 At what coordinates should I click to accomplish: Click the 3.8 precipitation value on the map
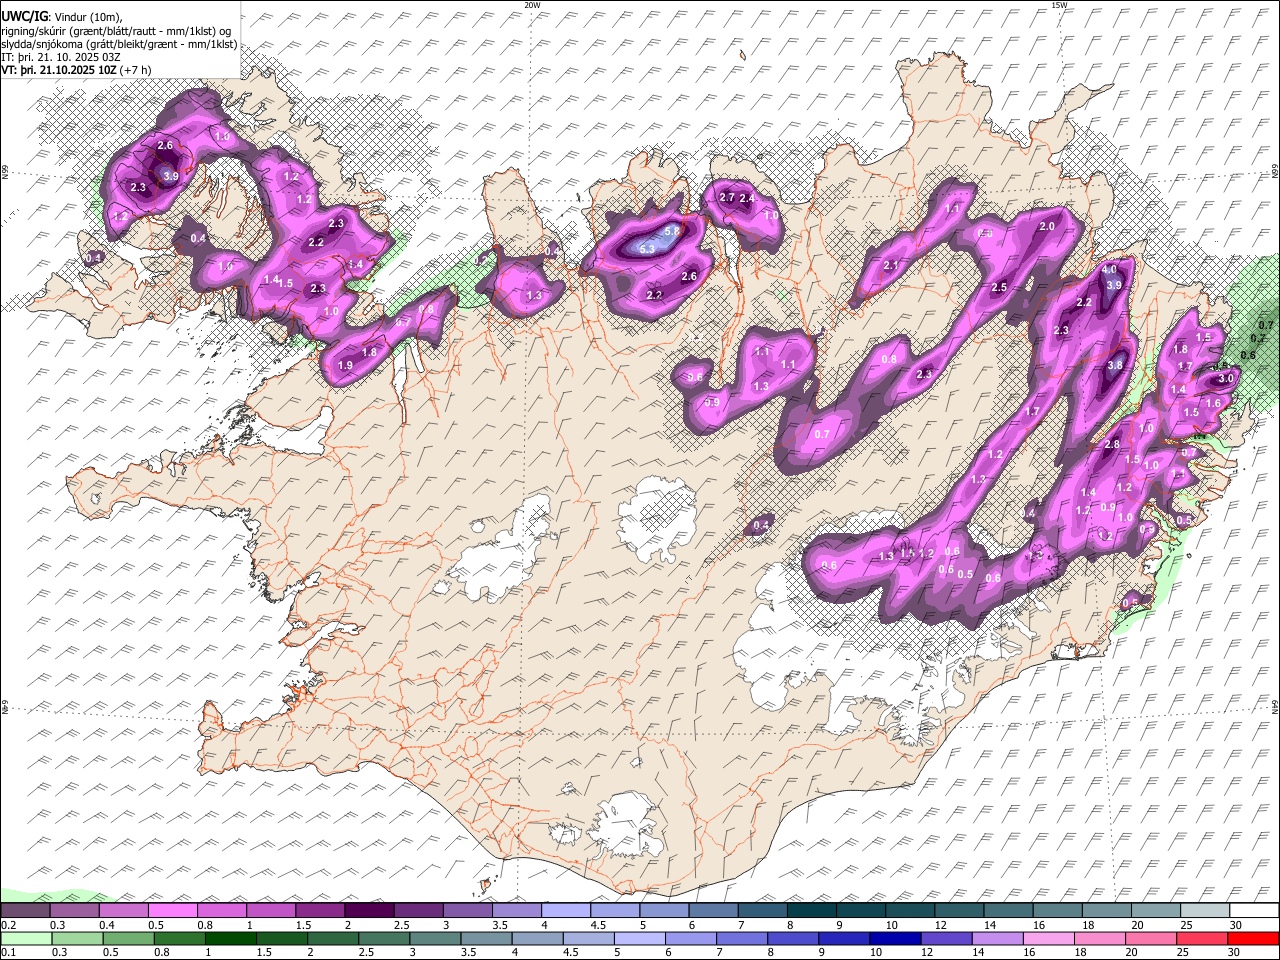[x=1116, y=366]
